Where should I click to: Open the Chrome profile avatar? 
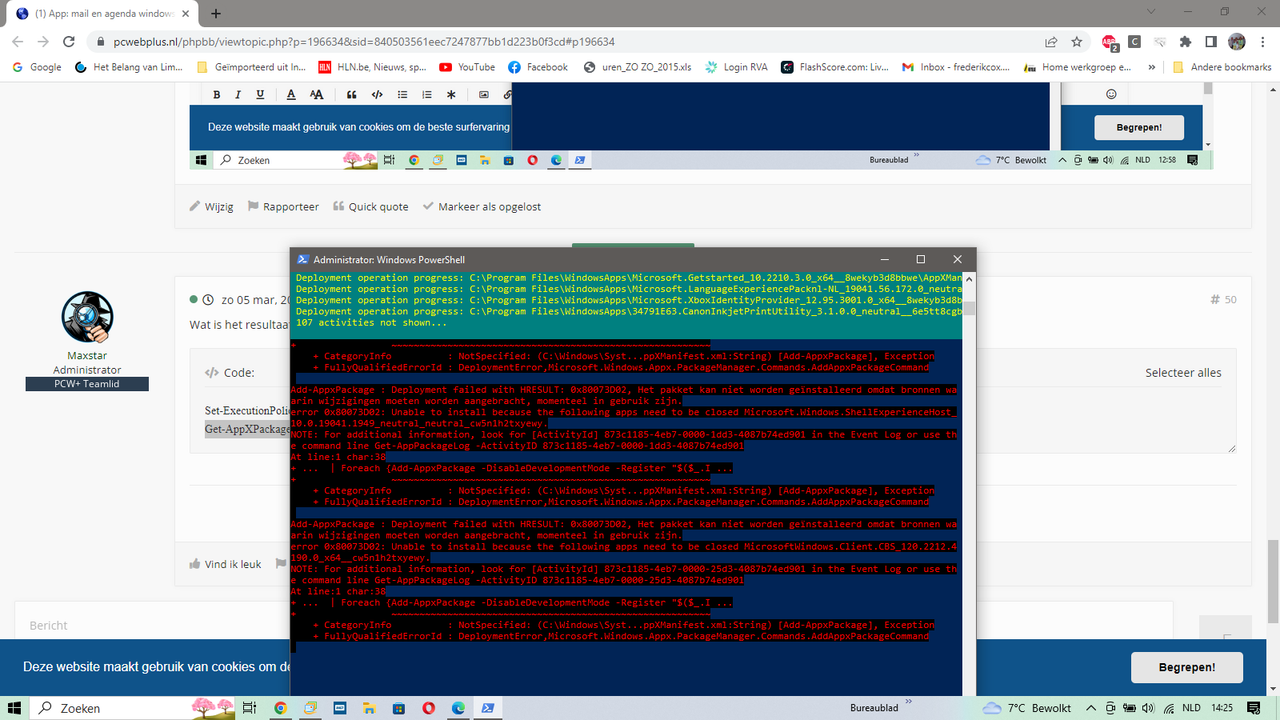[1237, 42]
